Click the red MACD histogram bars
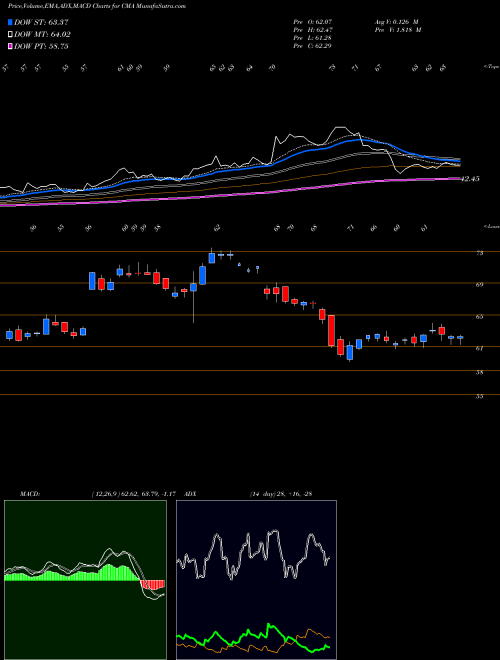Screen dimensions: 500x660 coord(152,585)
